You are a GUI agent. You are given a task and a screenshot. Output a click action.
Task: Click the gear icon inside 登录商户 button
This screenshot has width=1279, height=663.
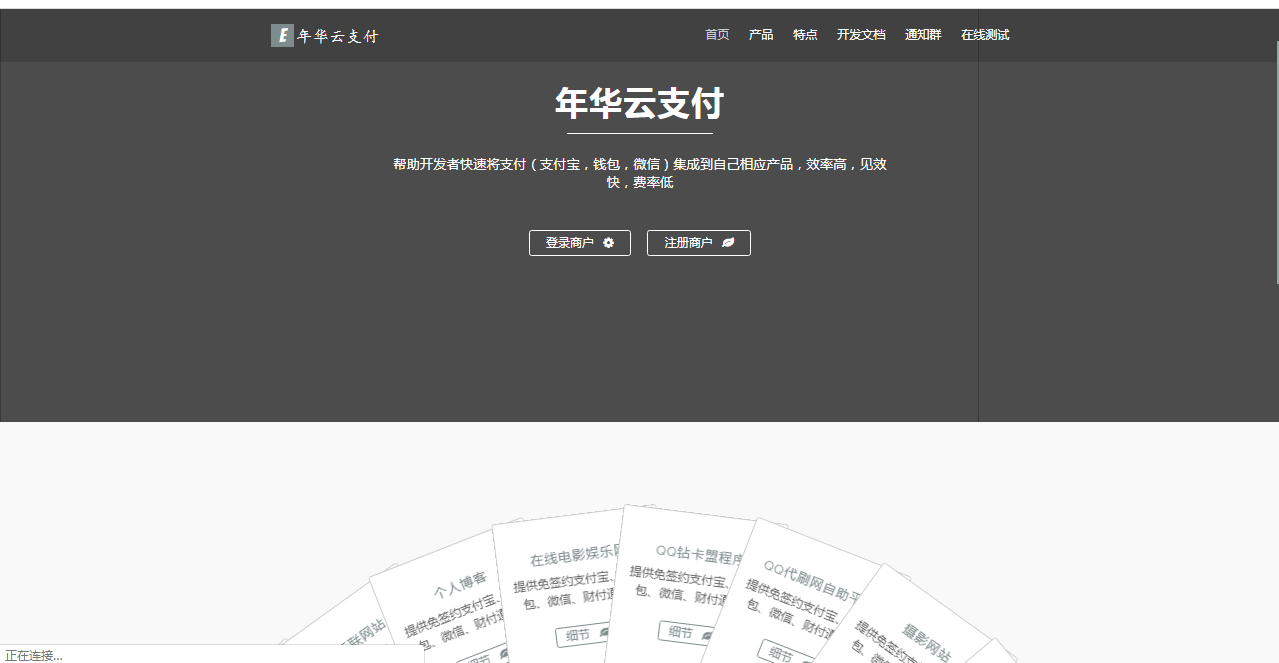pos(609,242)
